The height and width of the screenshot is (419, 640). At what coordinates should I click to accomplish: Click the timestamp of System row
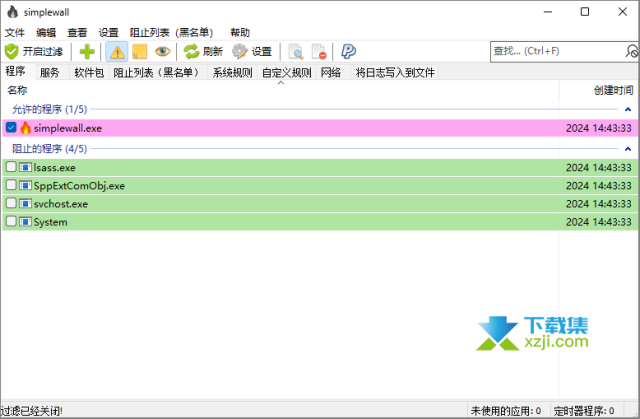tap(598, 222)
